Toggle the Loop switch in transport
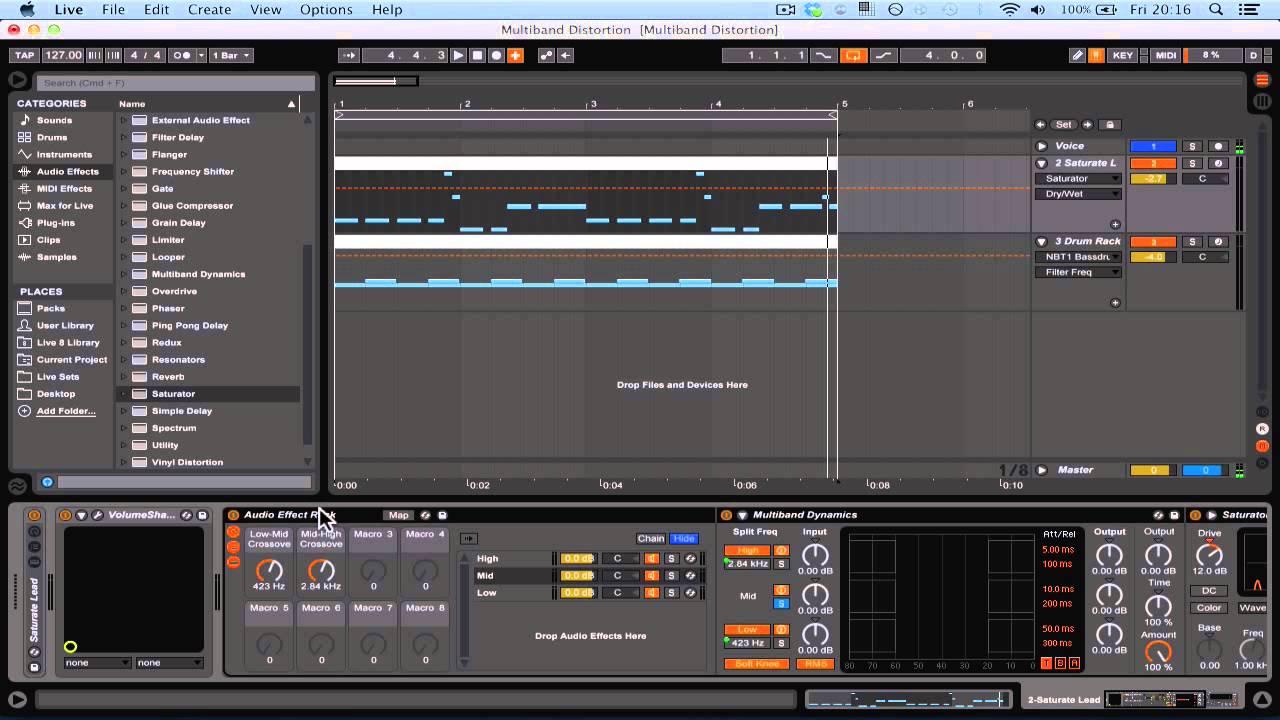1280x720 pixels. coord(853,55)
